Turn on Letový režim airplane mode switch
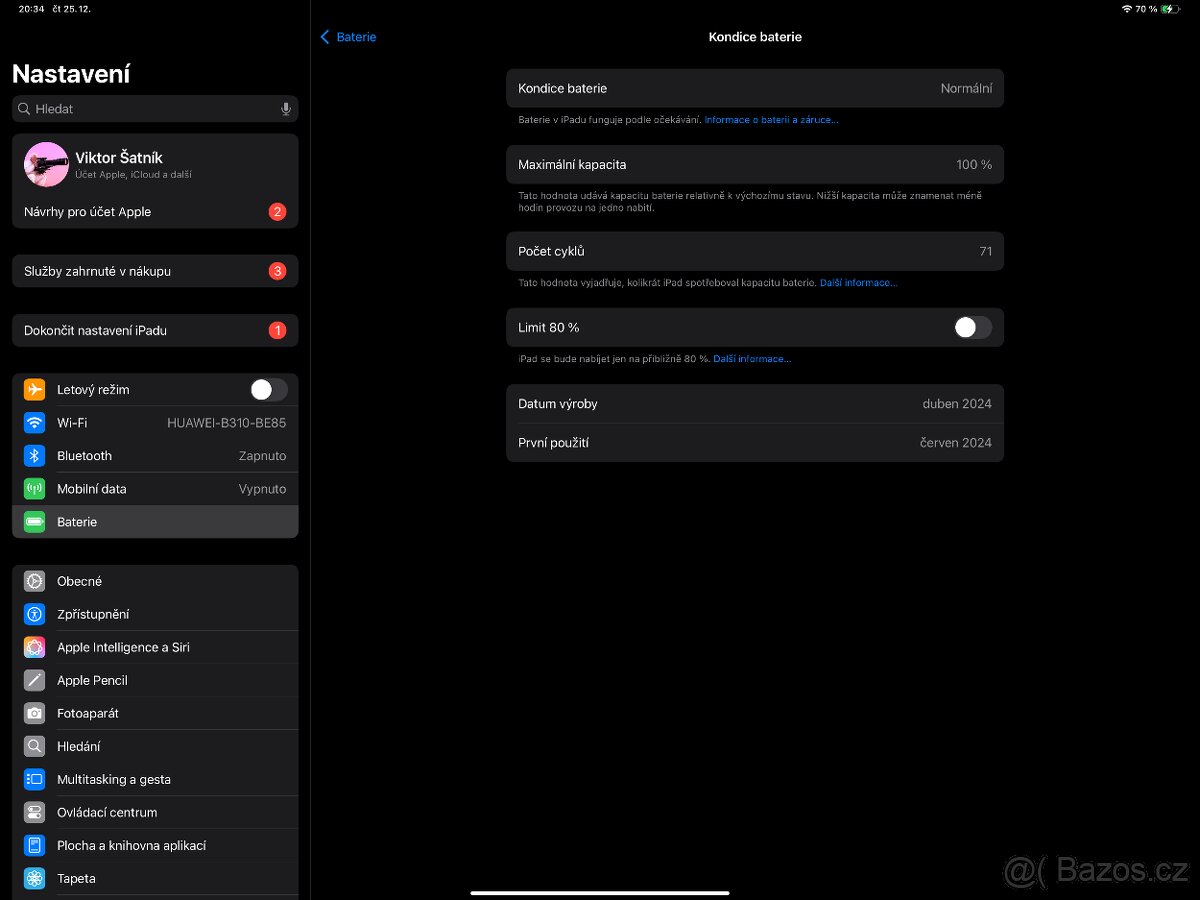1200x900 pixels. coord(267,389)
